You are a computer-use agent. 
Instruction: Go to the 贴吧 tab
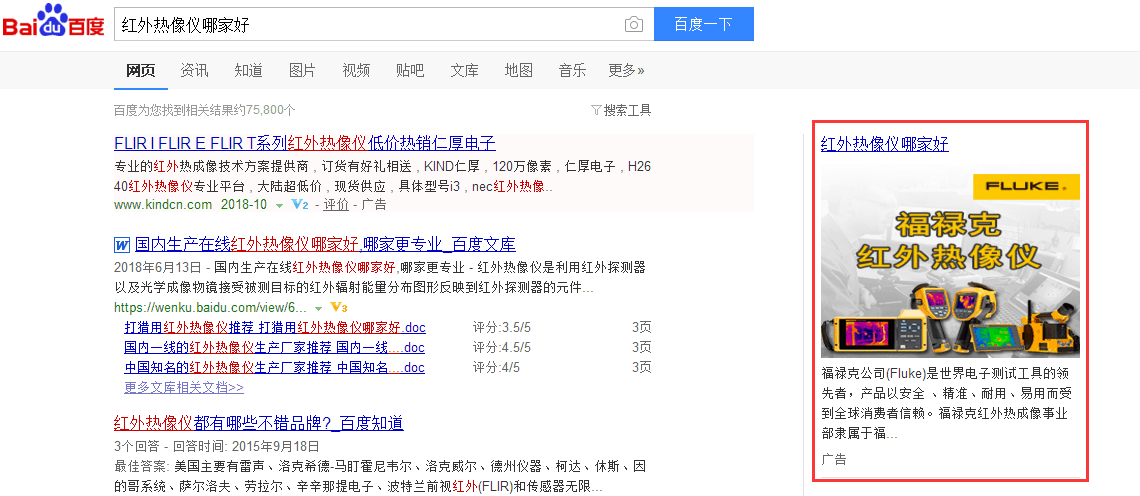pyautogui.click(x=410, y=71)
